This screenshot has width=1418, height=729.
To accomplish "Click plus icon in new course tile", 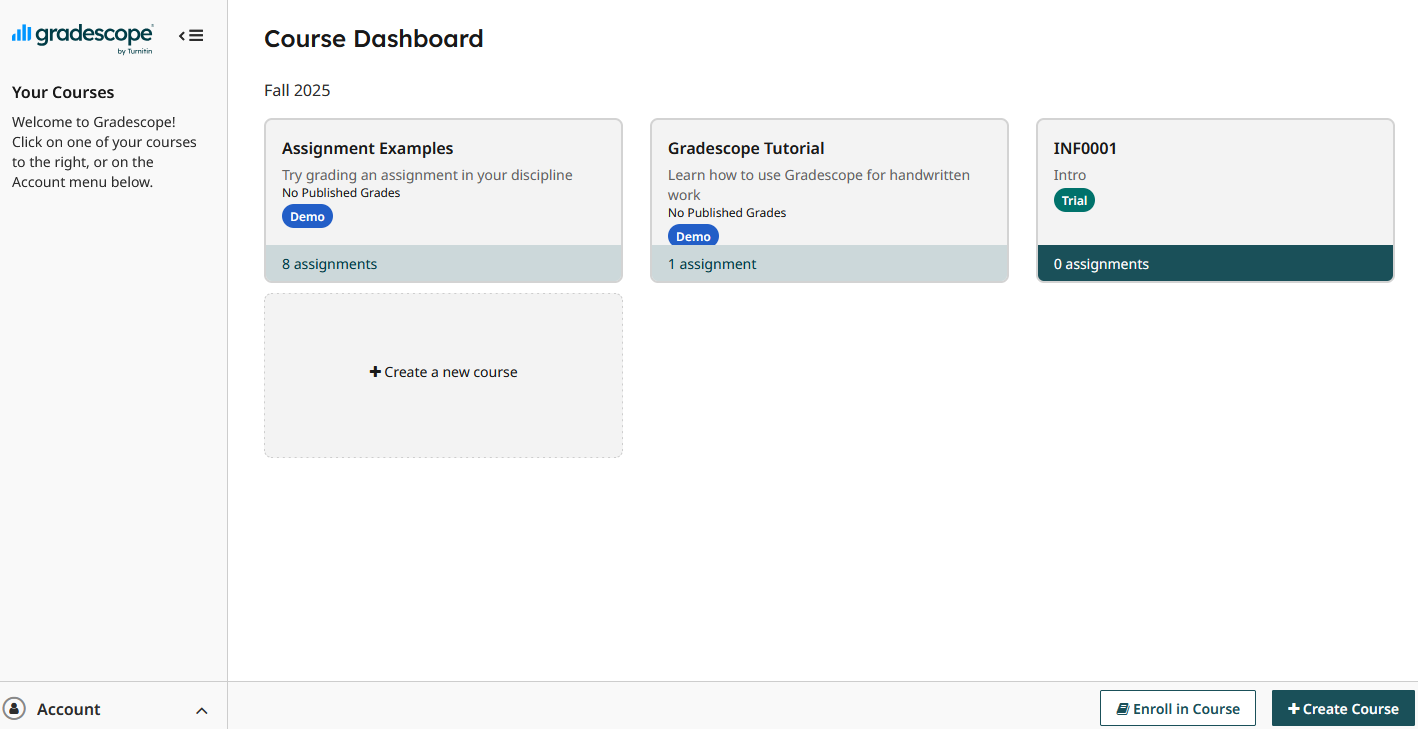I will point(375,372).
